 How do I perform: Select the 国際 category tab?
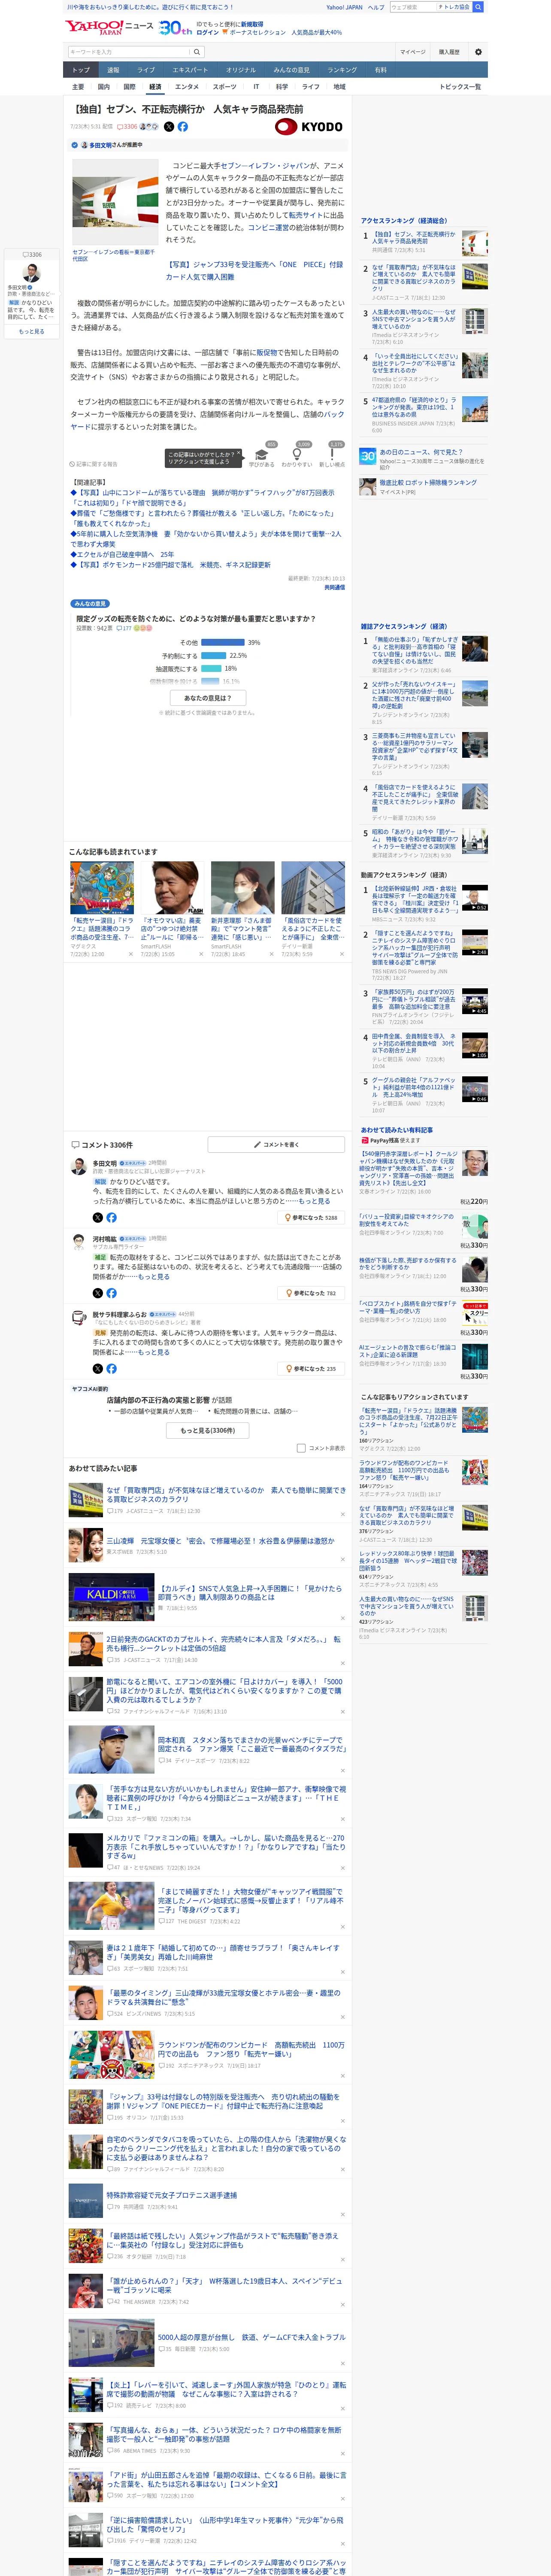tap(129, 87)
